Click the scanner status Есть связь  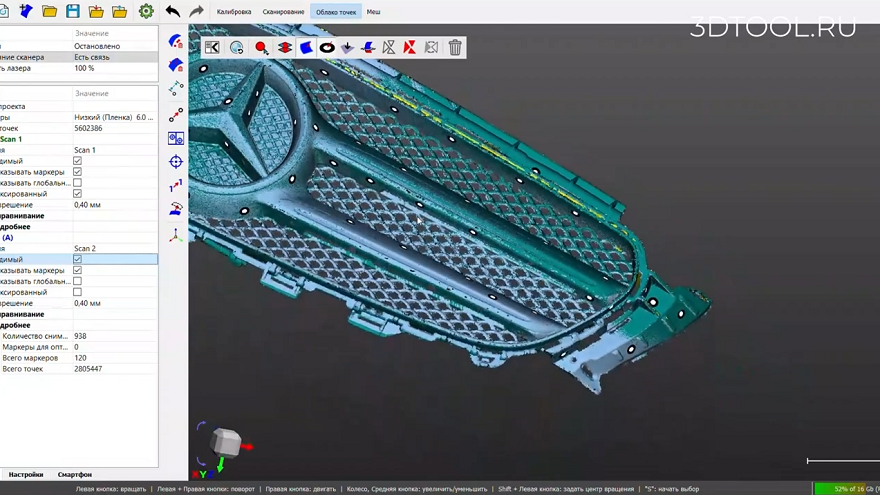pos(92,57)
